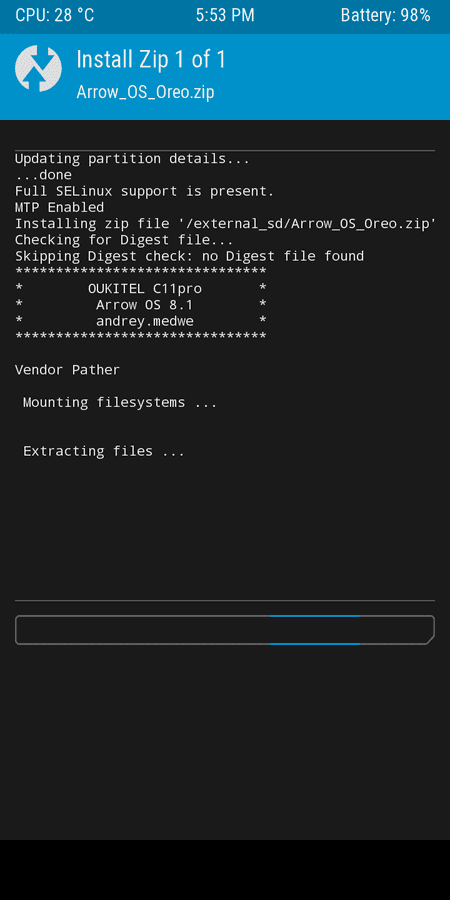Tap the CPU: 28 °C temperature readout
This screenshot has height=900, width=450.
tap(55, 15)
